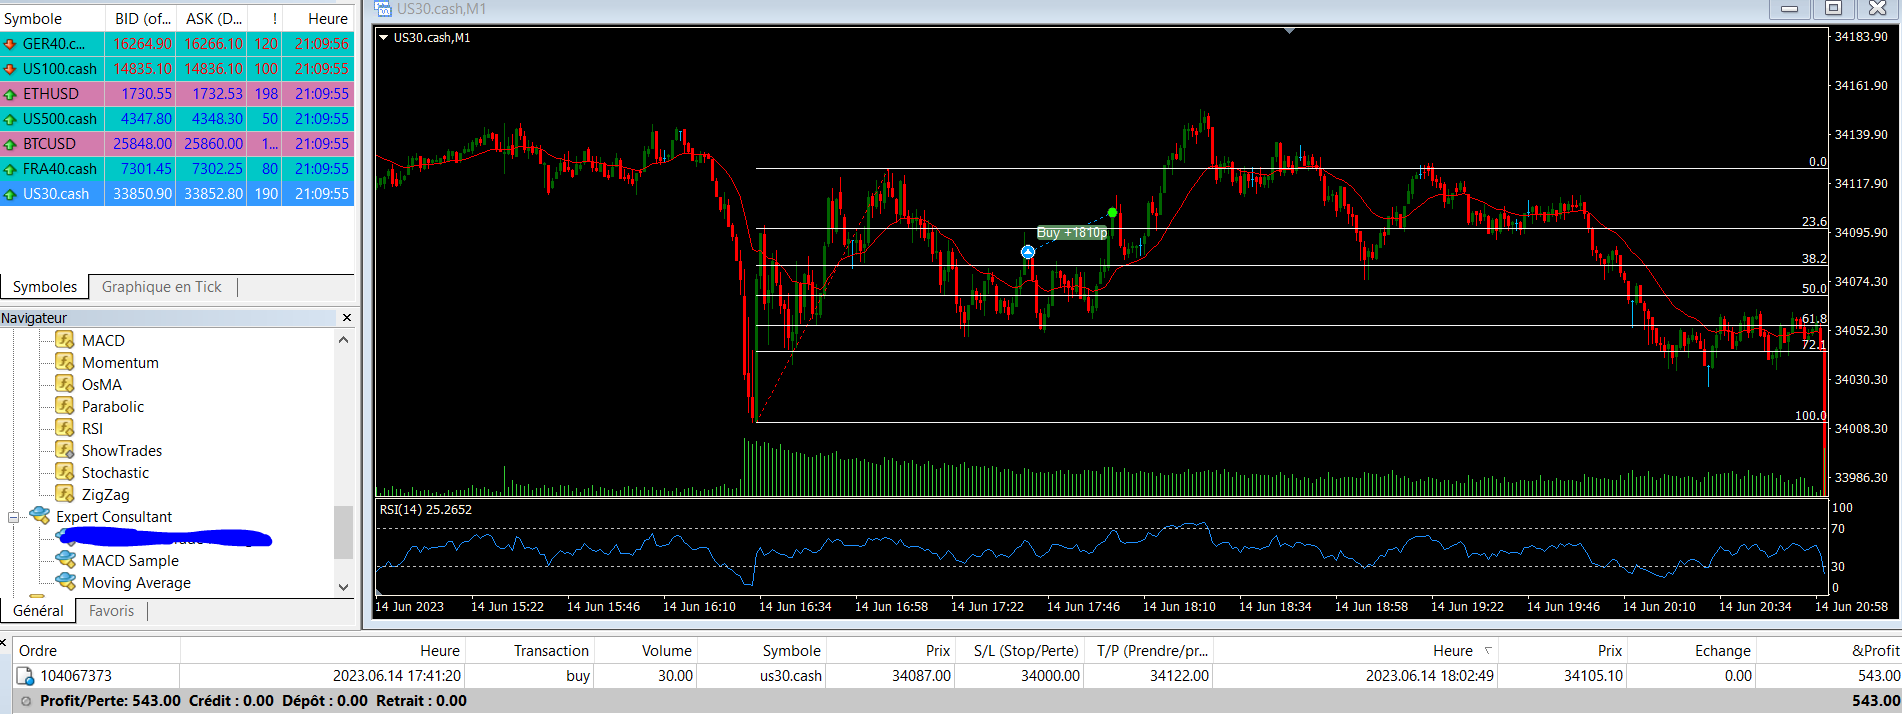Click the order's 34000.00 stop loss cell

tap(1019, 676)
